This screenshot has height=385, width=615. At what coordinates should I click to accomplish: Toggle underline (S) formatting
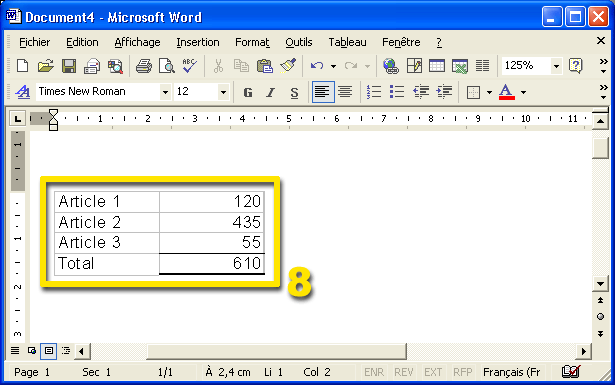294,93
